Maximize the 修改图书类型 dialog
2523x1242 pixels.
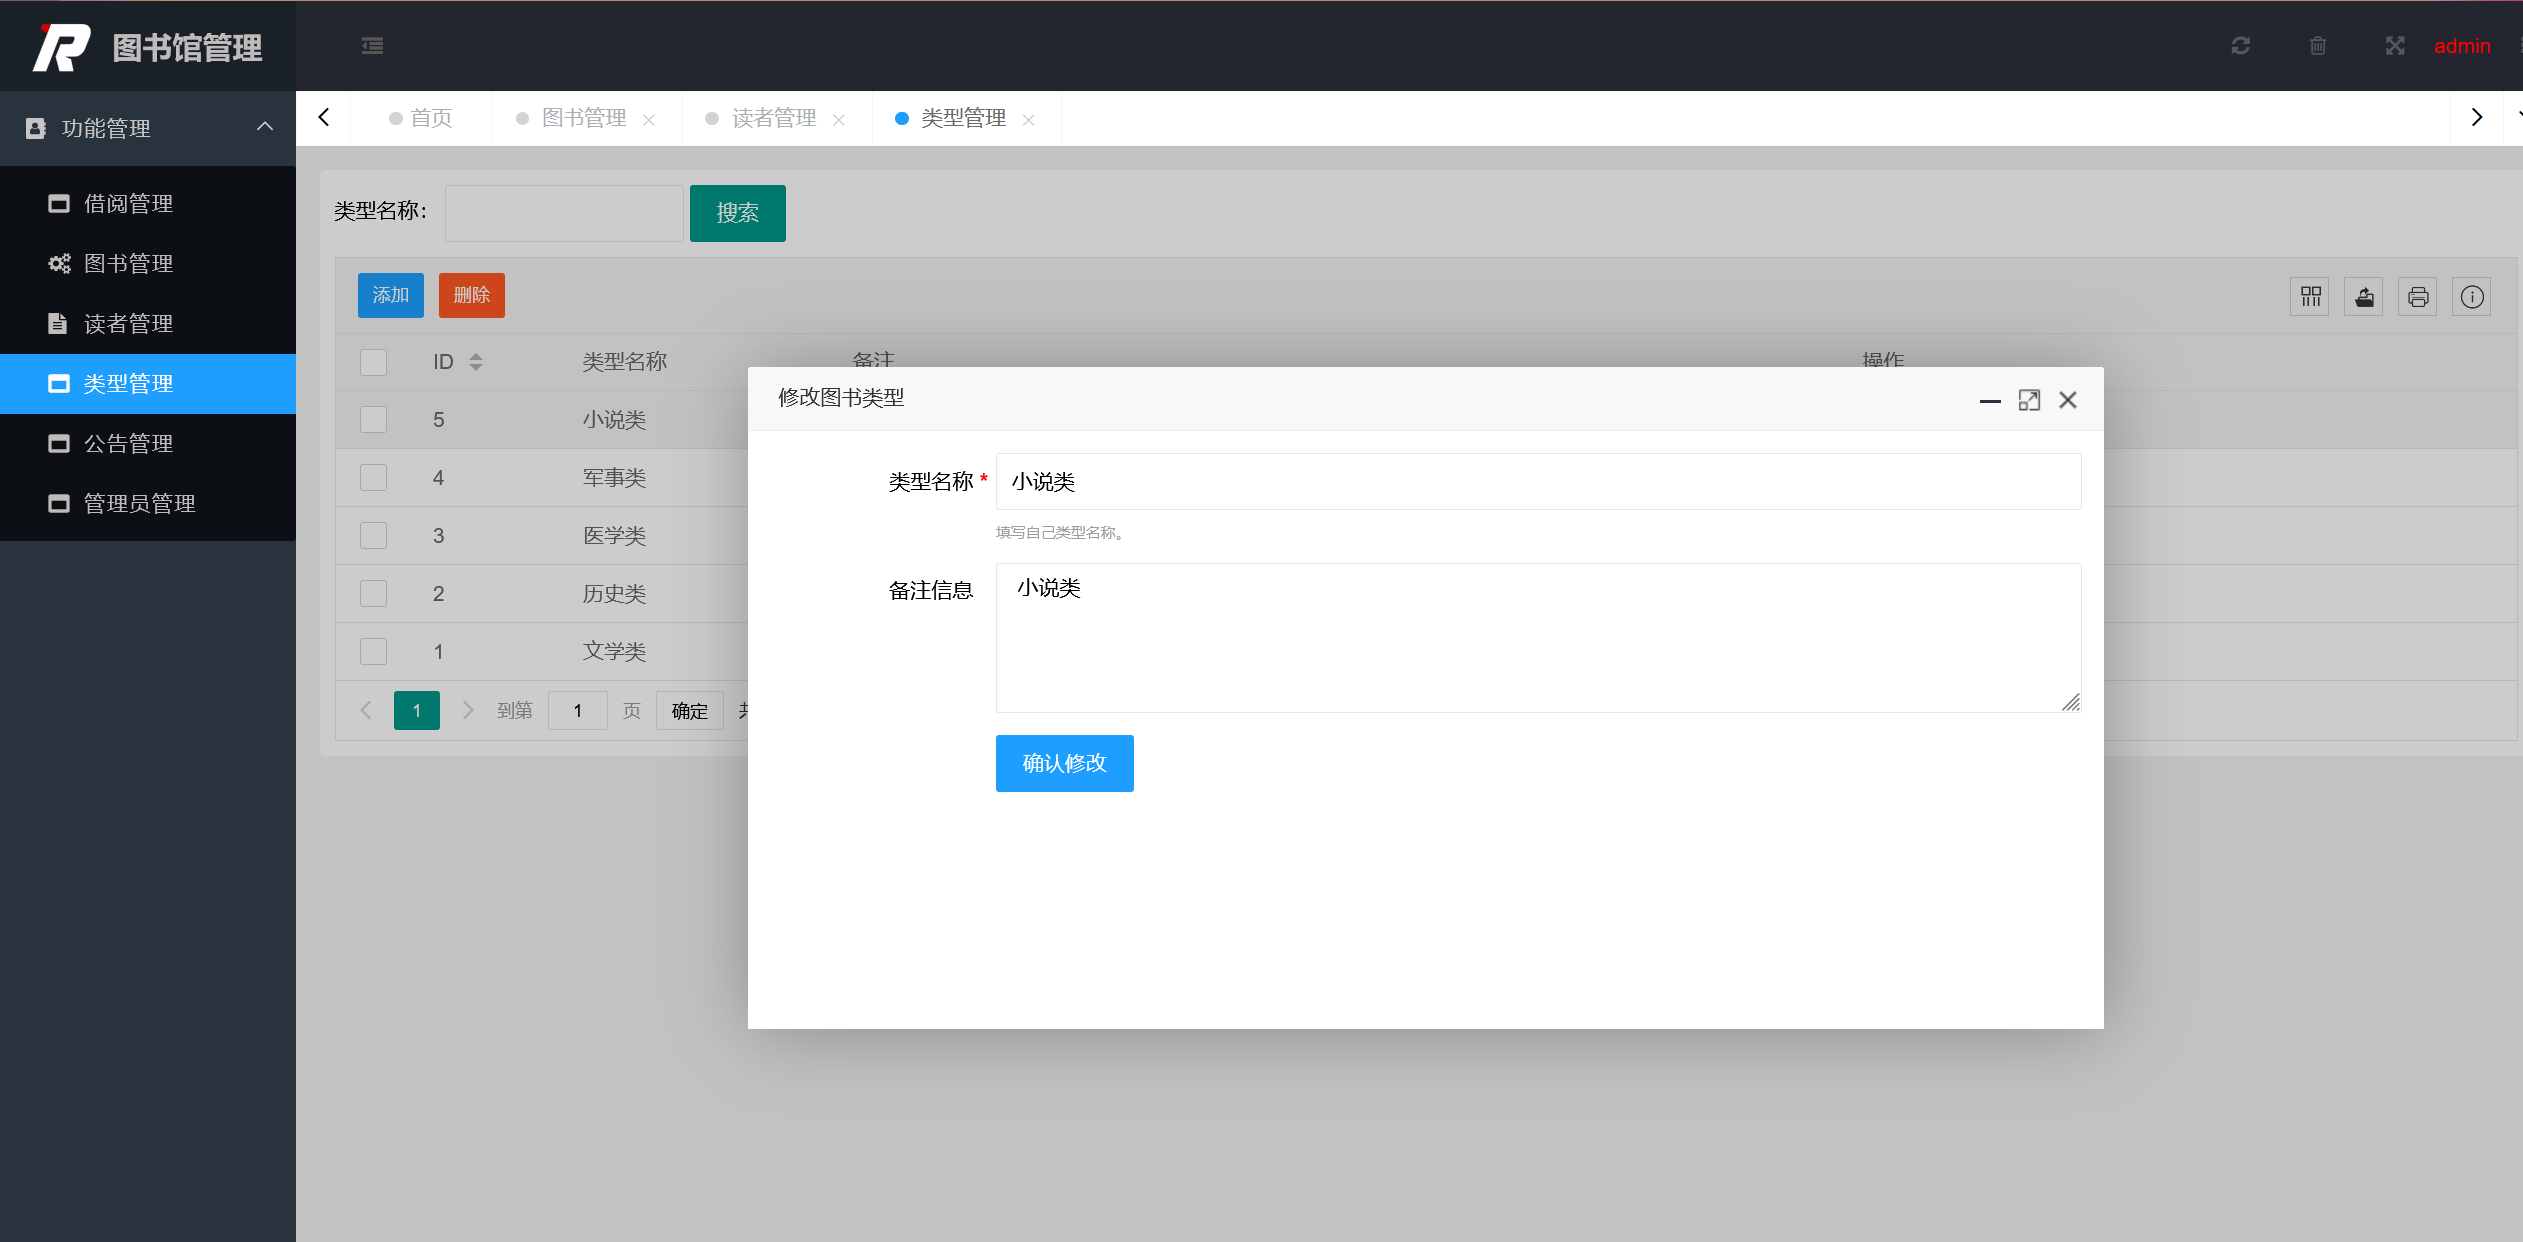(2028, 400)
